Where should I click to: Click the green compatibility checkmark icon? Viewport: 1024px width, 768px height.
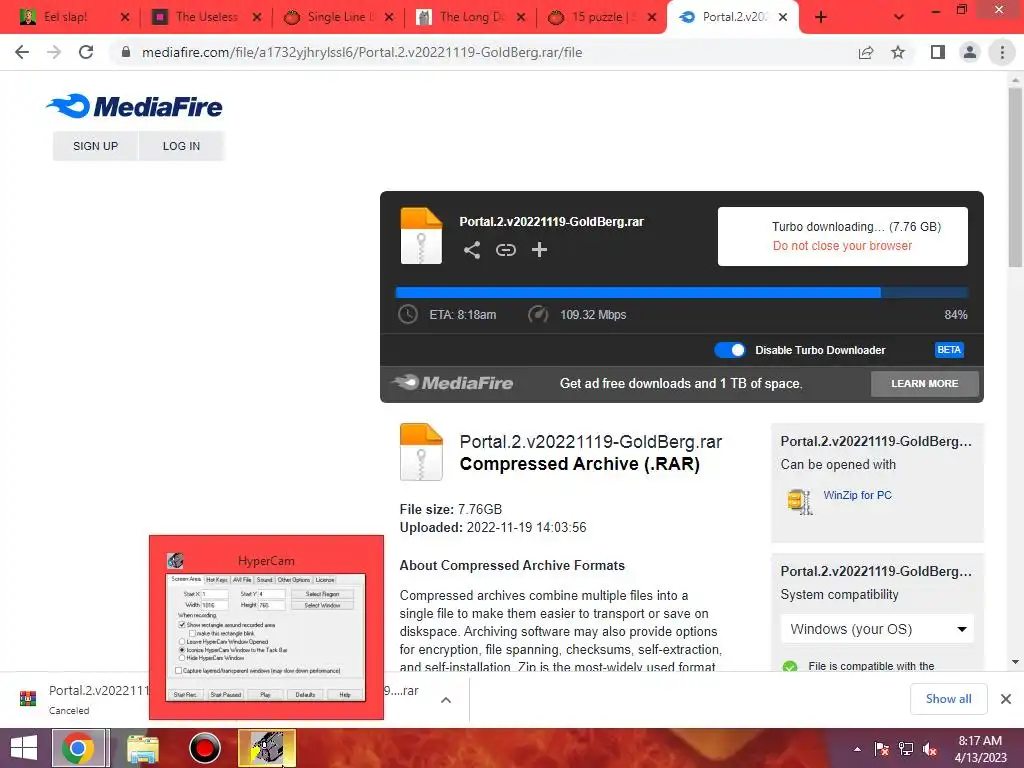click(x=790, y=666)
